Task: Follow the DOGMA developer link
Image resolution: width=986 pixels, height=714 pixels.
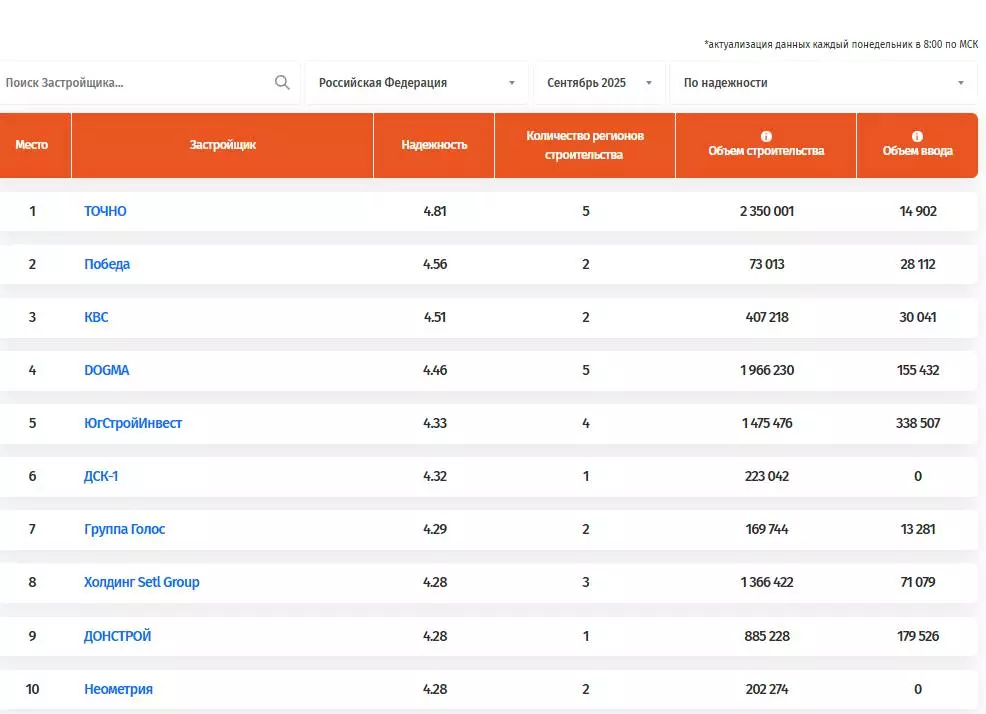Action: click(106, 370)
